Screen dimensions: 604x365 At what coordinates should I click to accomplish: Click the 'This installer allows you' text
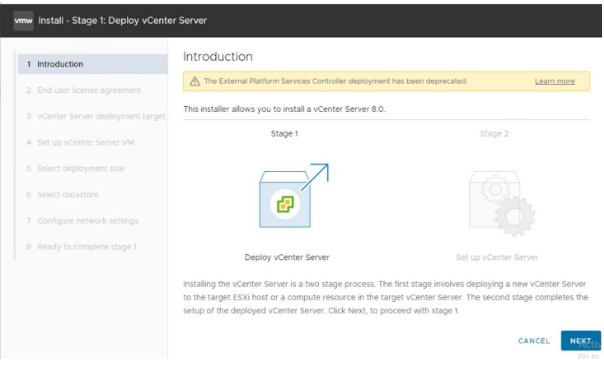284,109
